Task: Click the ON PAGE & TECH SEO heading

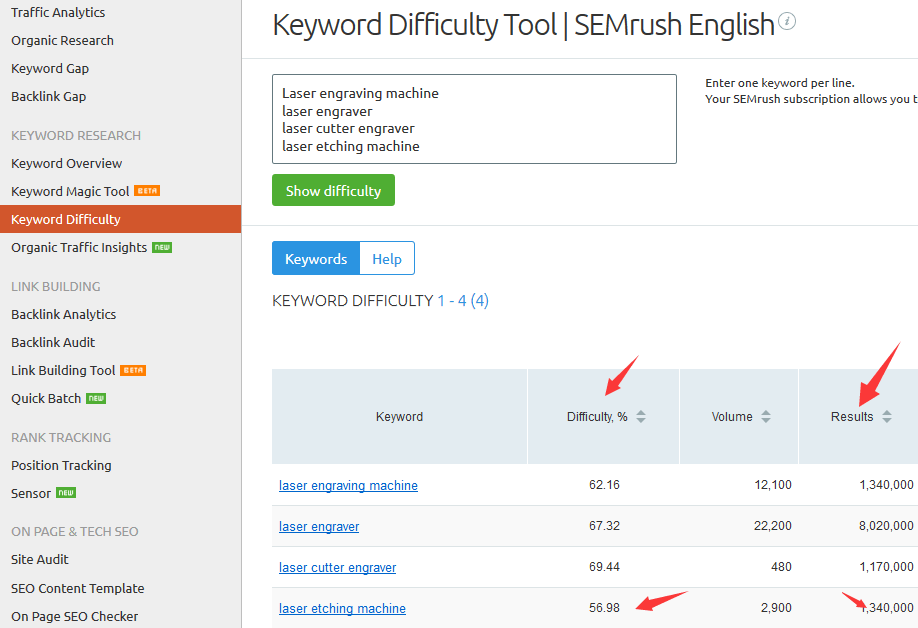Action: (x=75, y=531)
